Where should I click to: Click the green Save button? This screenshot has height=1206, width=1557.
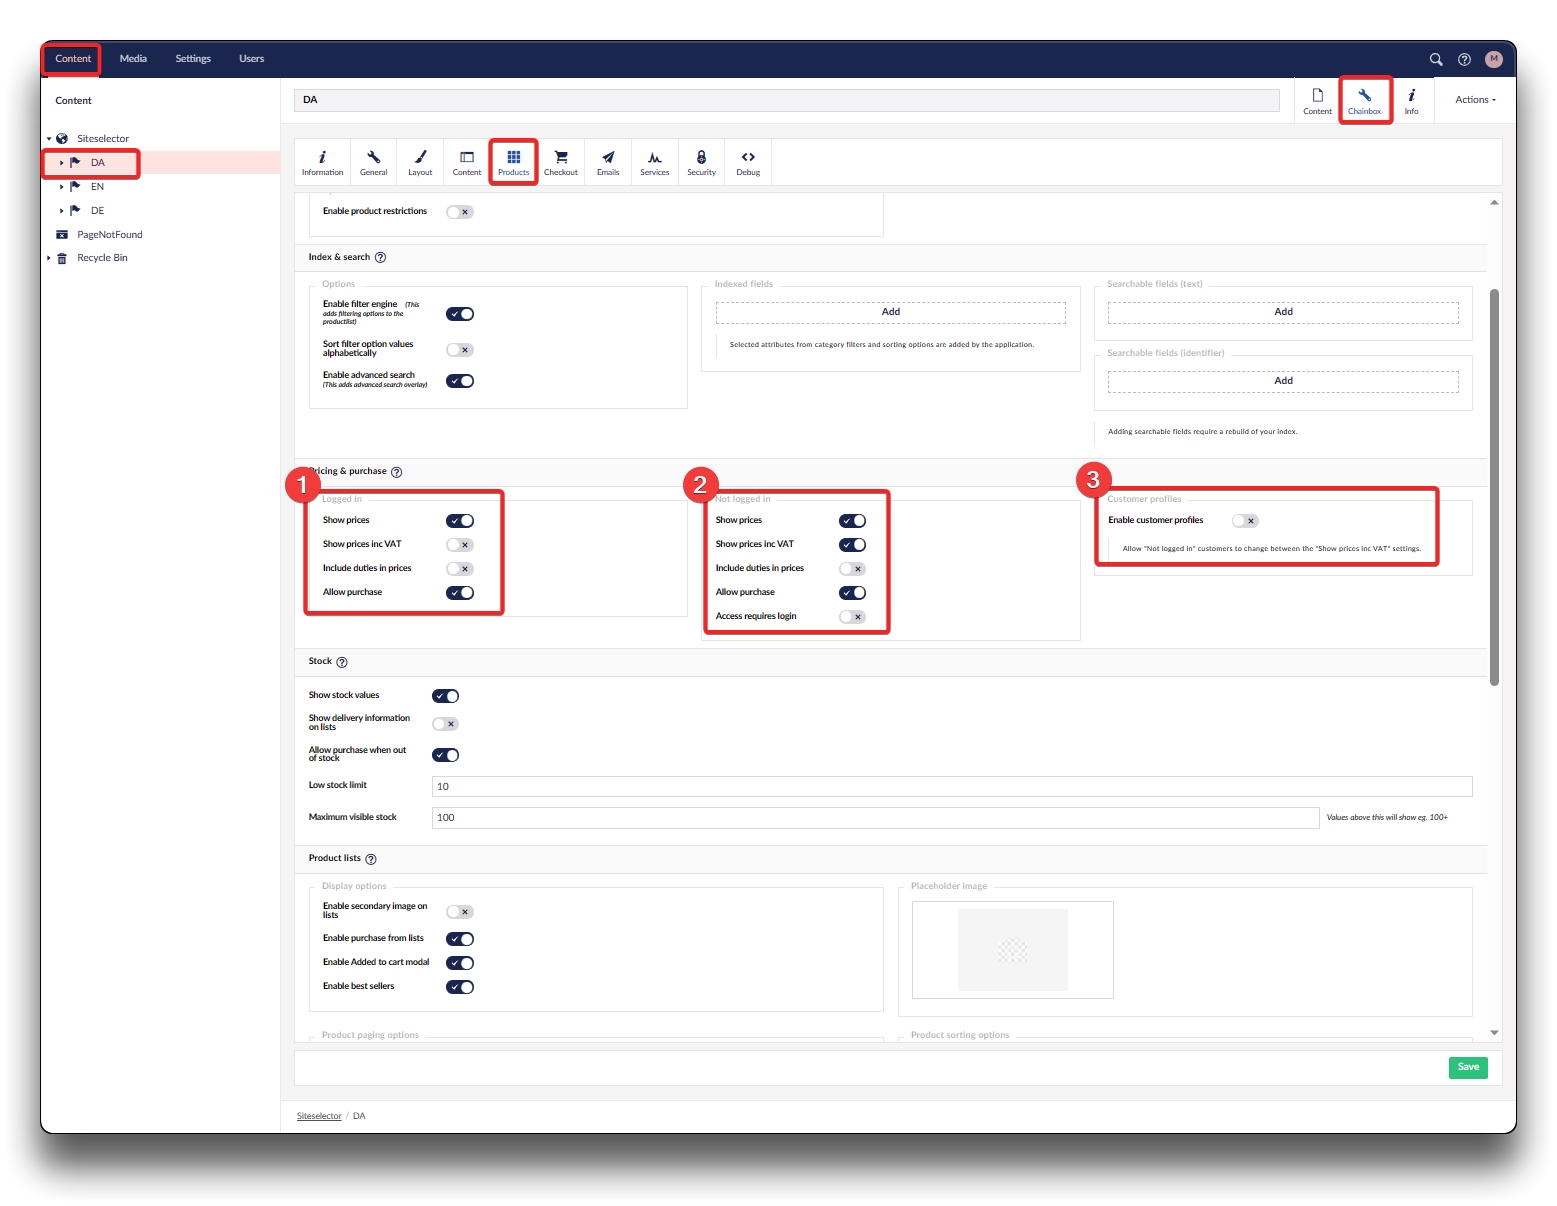click(x=1467, y=1067)
